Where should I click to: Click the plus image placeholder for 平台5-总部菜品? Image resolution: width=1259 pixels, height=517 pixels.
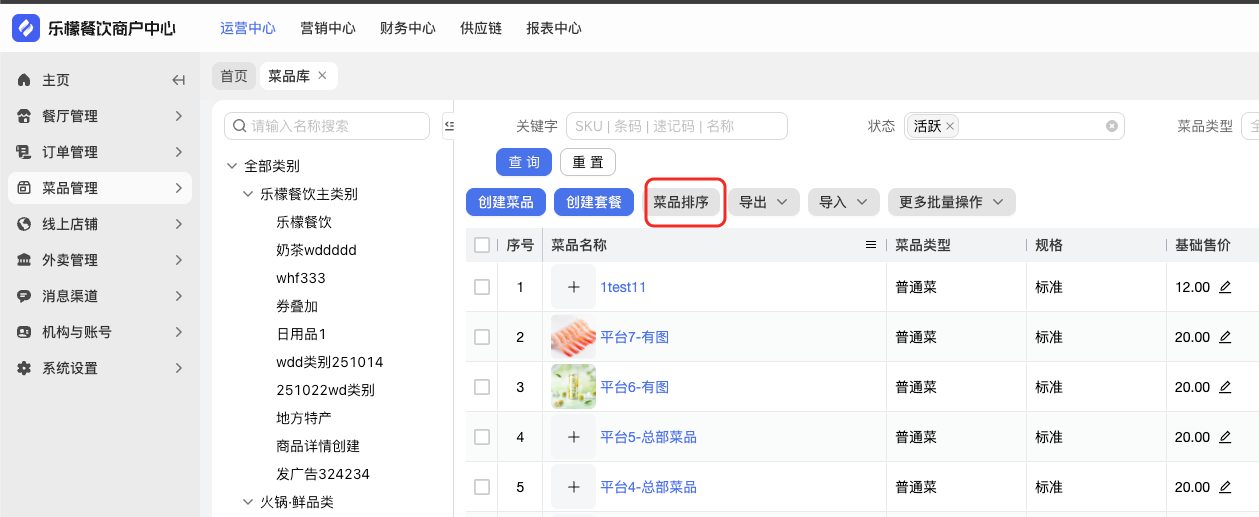pyautogui.click(x=573, y=437)
